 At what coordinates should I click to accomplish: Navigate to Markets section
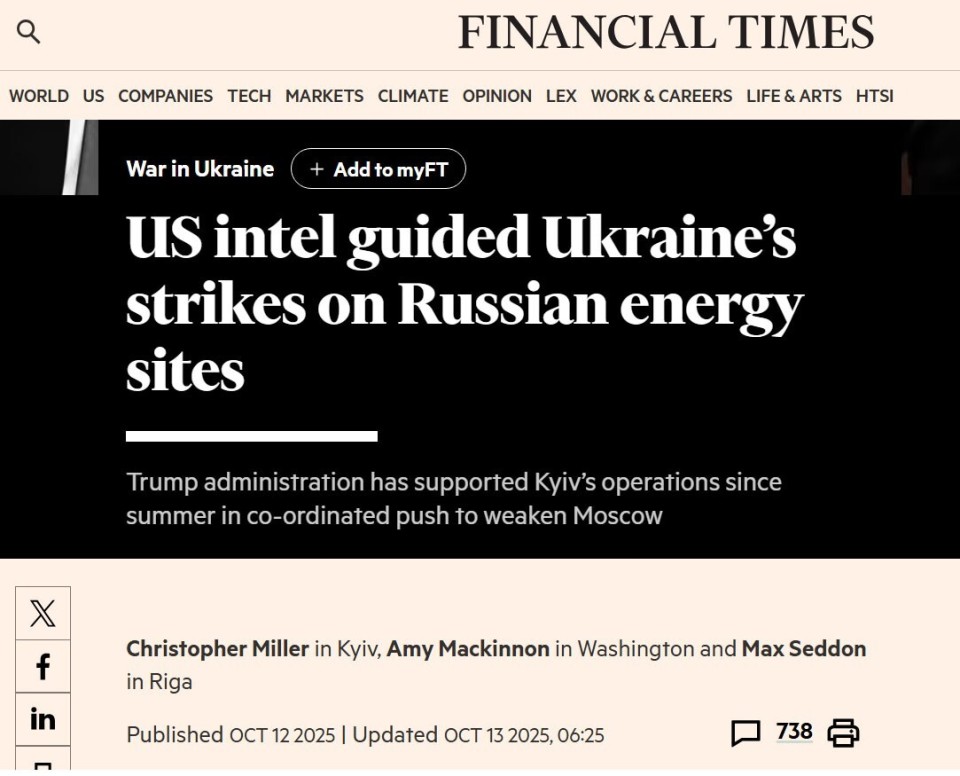324,96
